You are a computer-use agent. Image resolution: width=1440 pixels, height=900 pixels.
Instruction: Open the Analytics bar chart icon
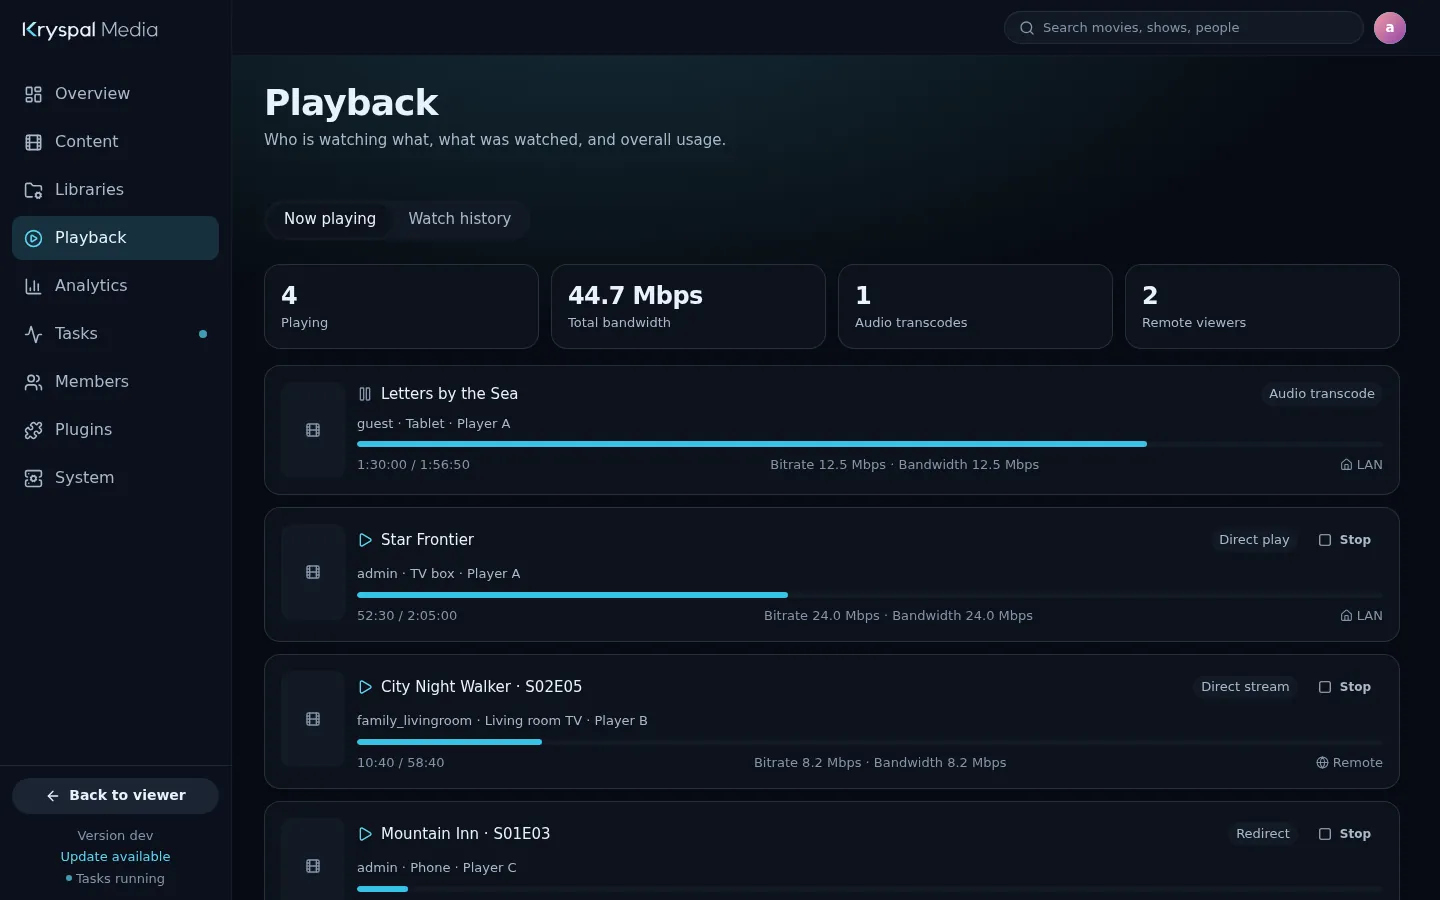point(33,286)
